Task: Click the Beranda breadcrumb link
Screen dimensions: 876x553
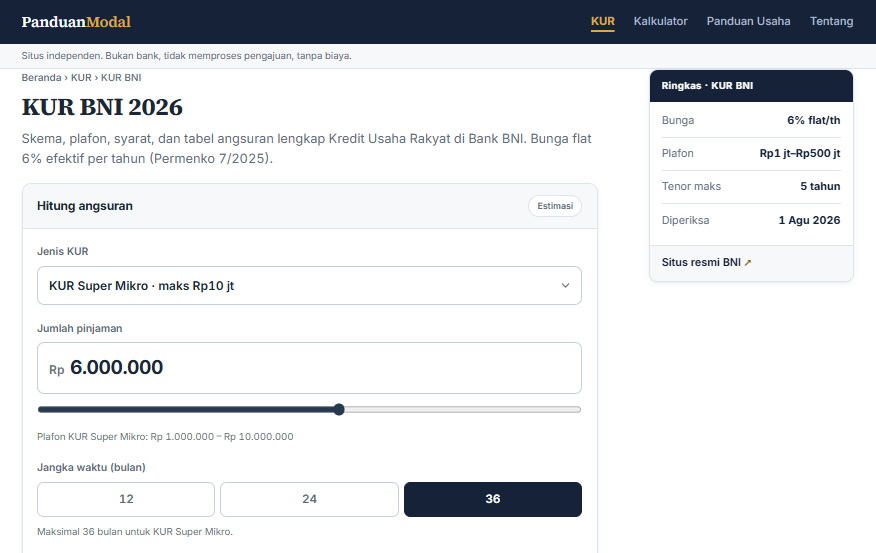Action: [41, 78]
